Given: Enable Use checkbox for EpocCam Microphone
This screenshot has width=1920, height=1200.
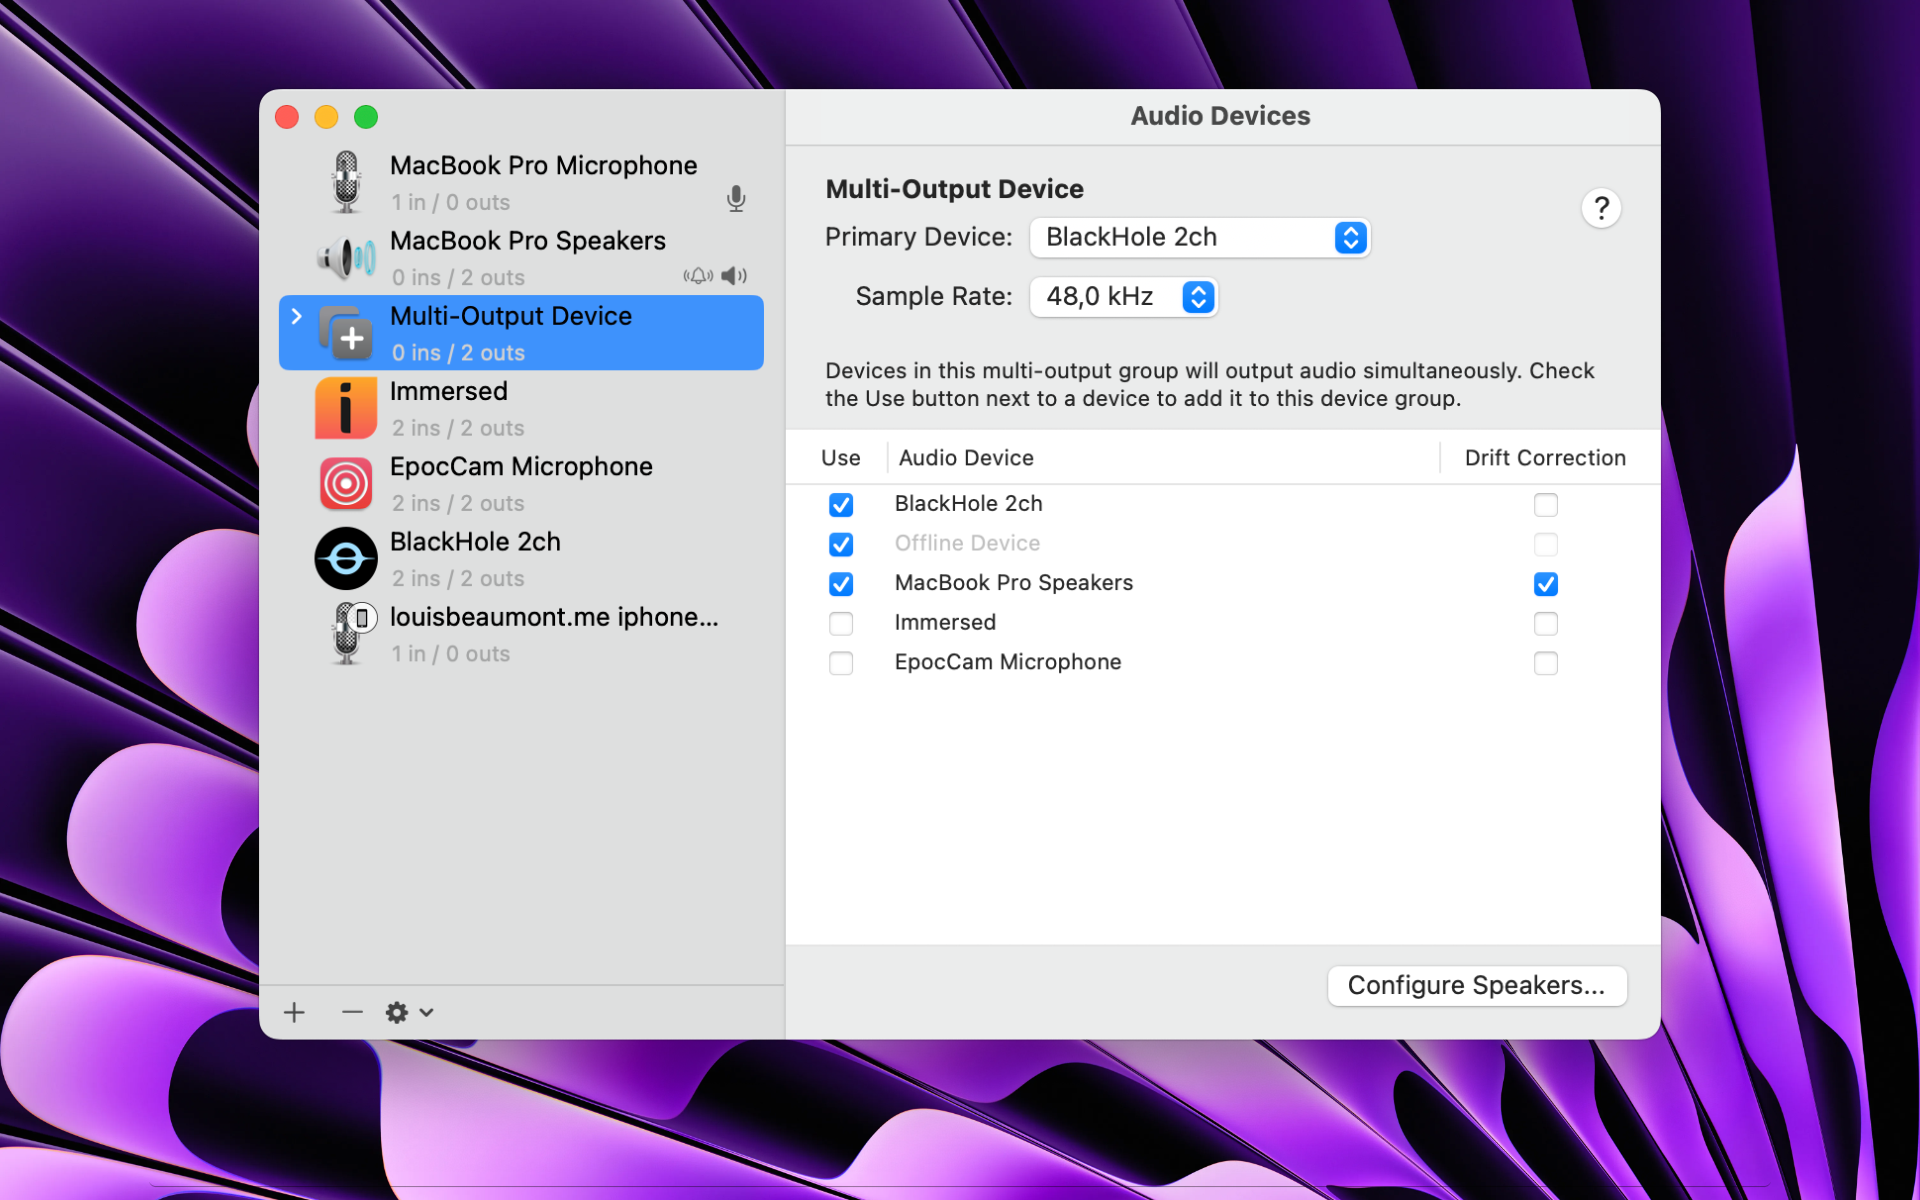Looking at the screenshot, I should (x=841, y=663).
